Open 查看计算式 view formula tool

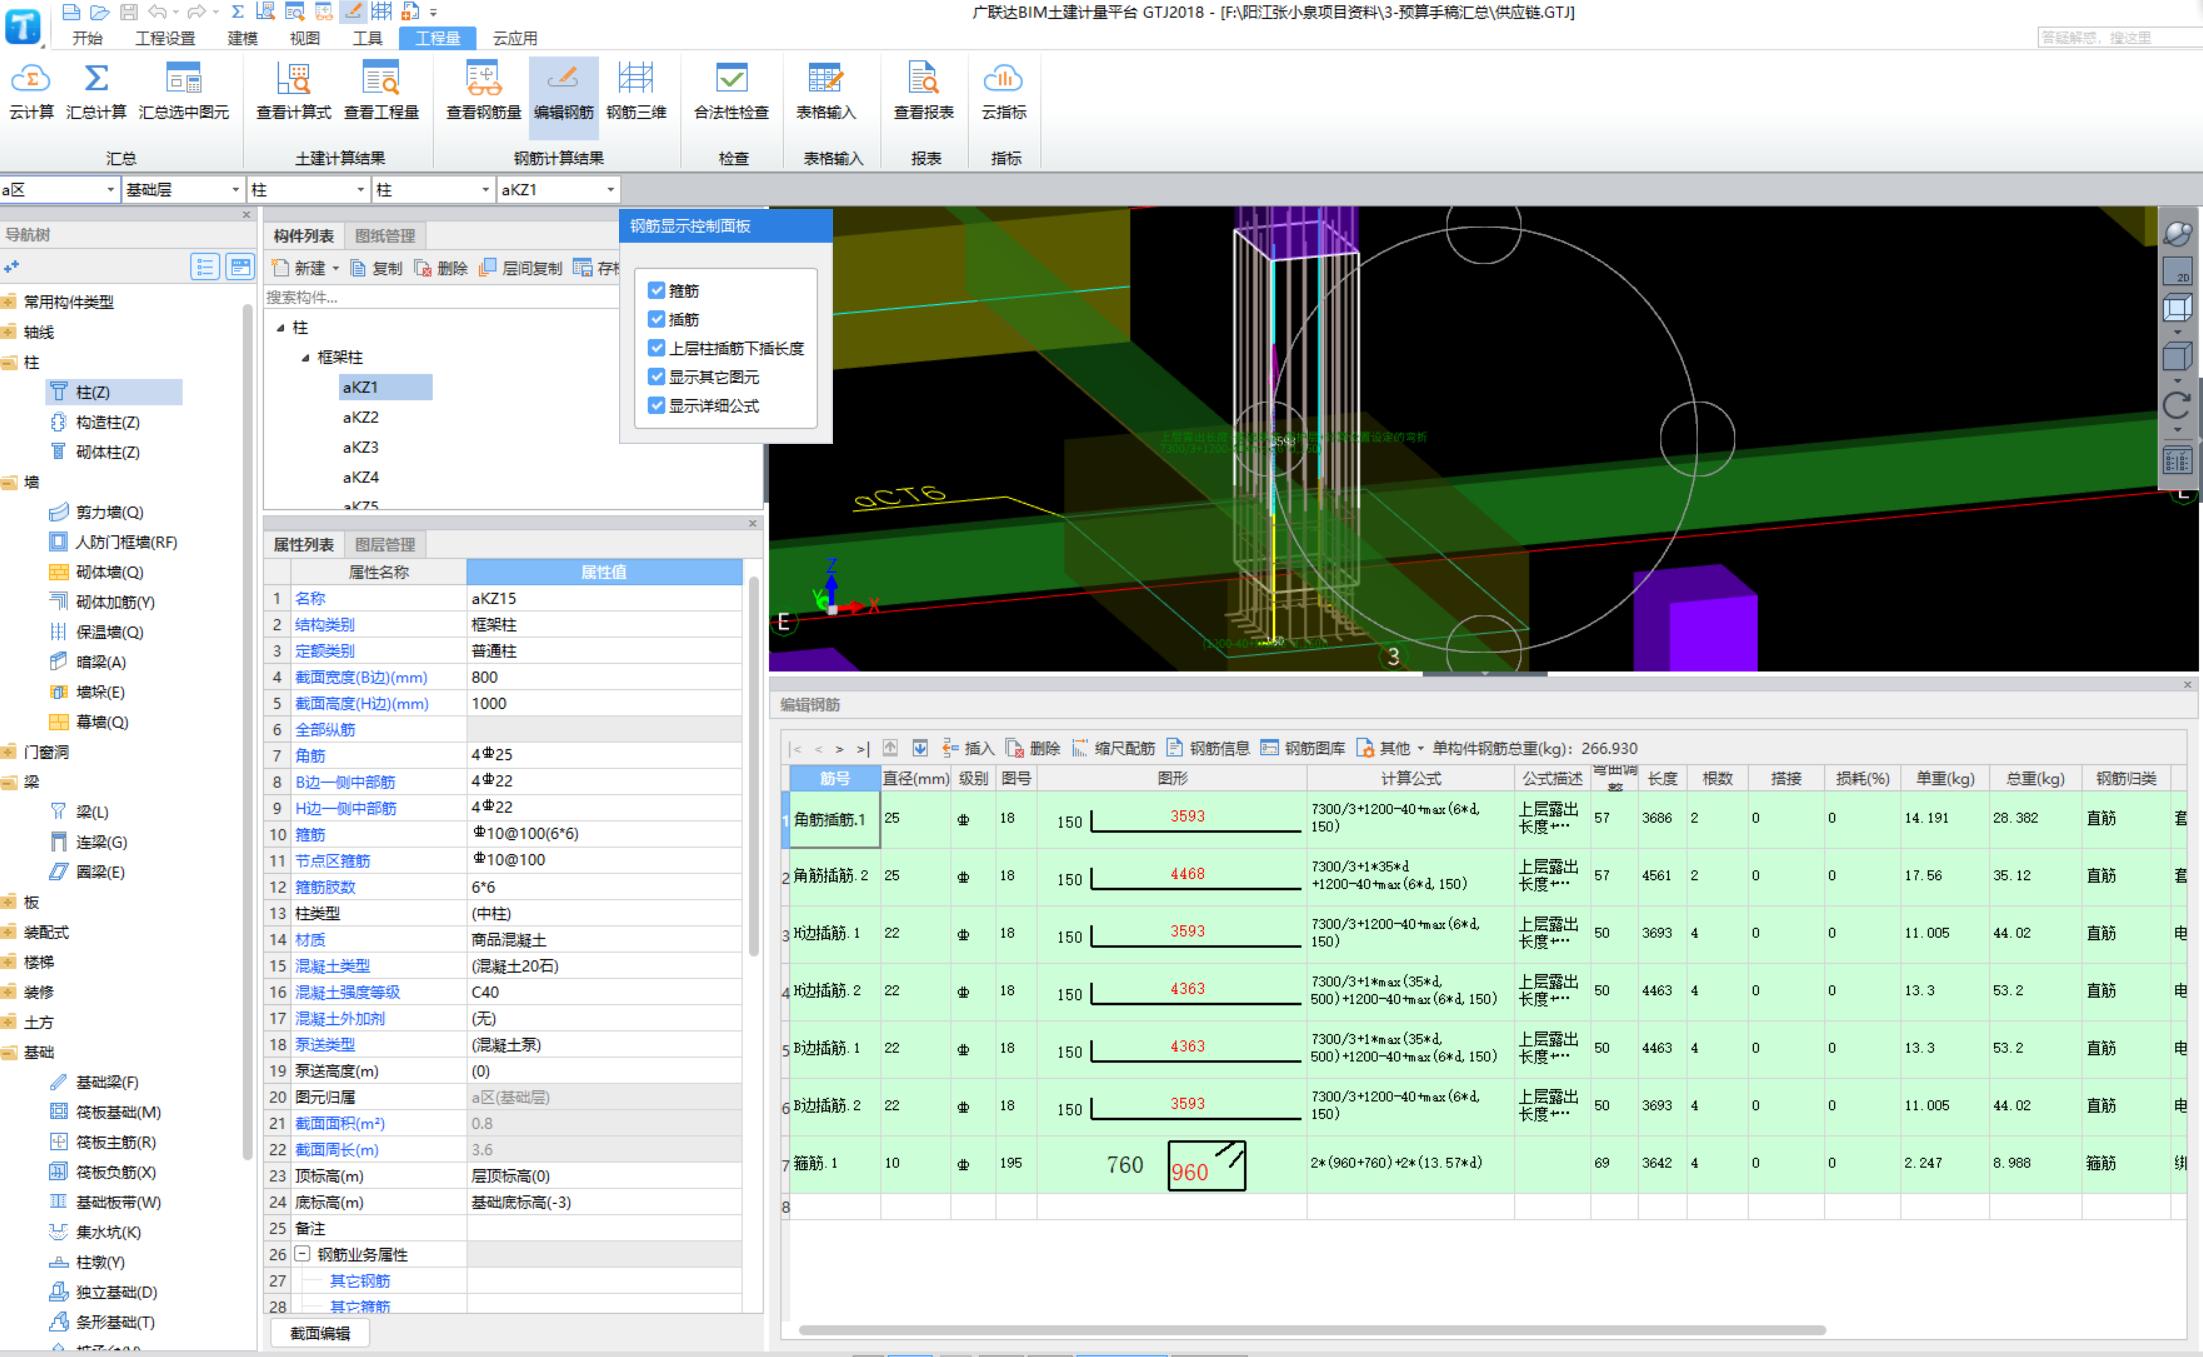click(293, 91)
